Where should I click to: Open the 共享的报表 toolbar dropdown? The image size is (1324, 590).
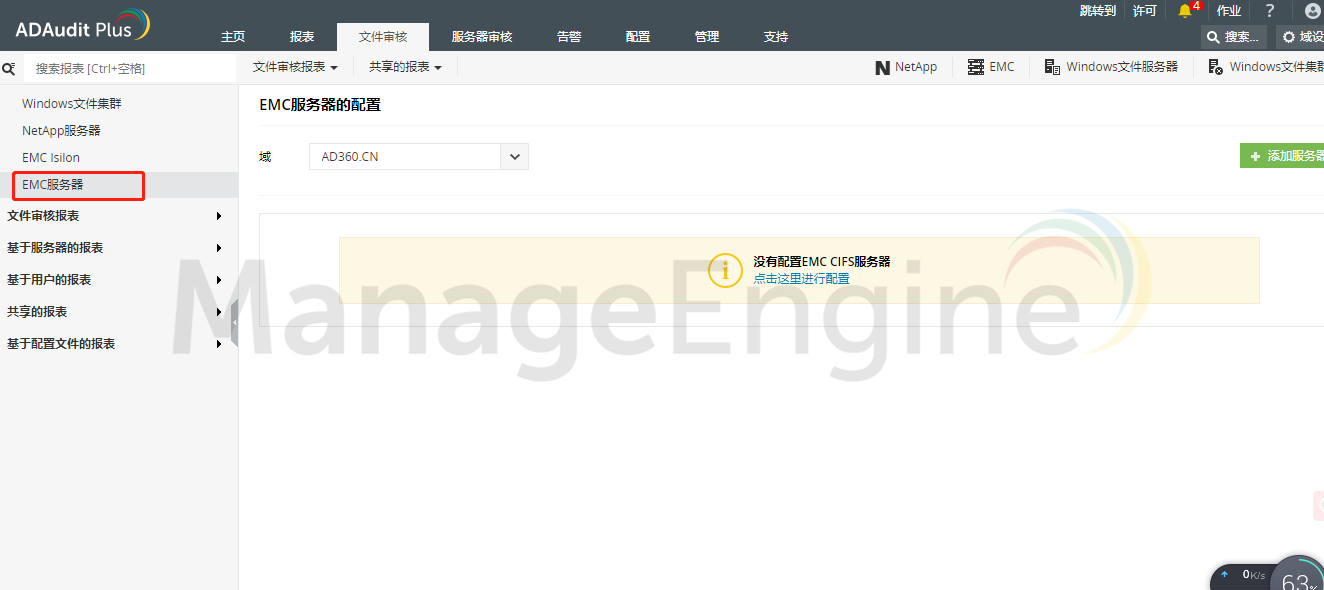tap(405, 67)
